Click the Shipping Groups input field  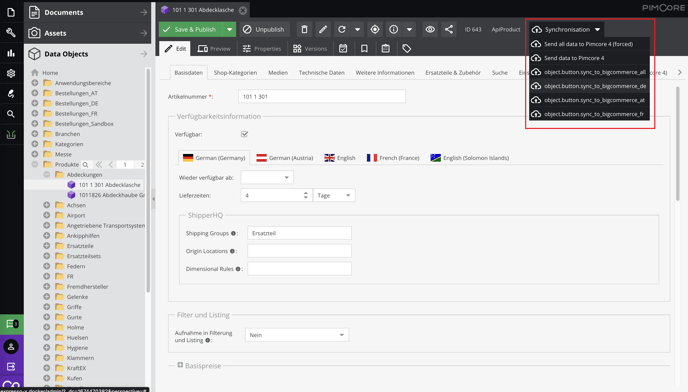pyautogui.click(x=299, y=234)
